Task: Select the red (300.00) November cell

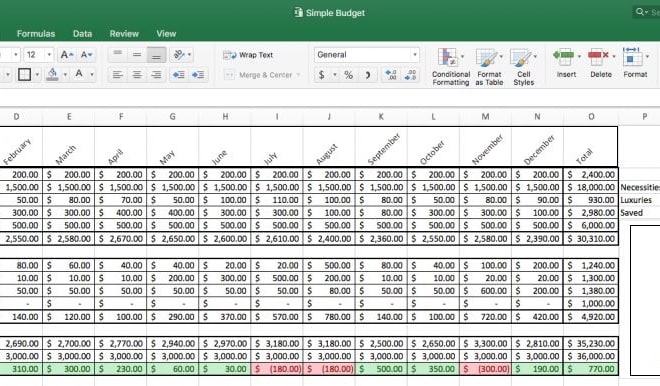Action: coord(485,369)
